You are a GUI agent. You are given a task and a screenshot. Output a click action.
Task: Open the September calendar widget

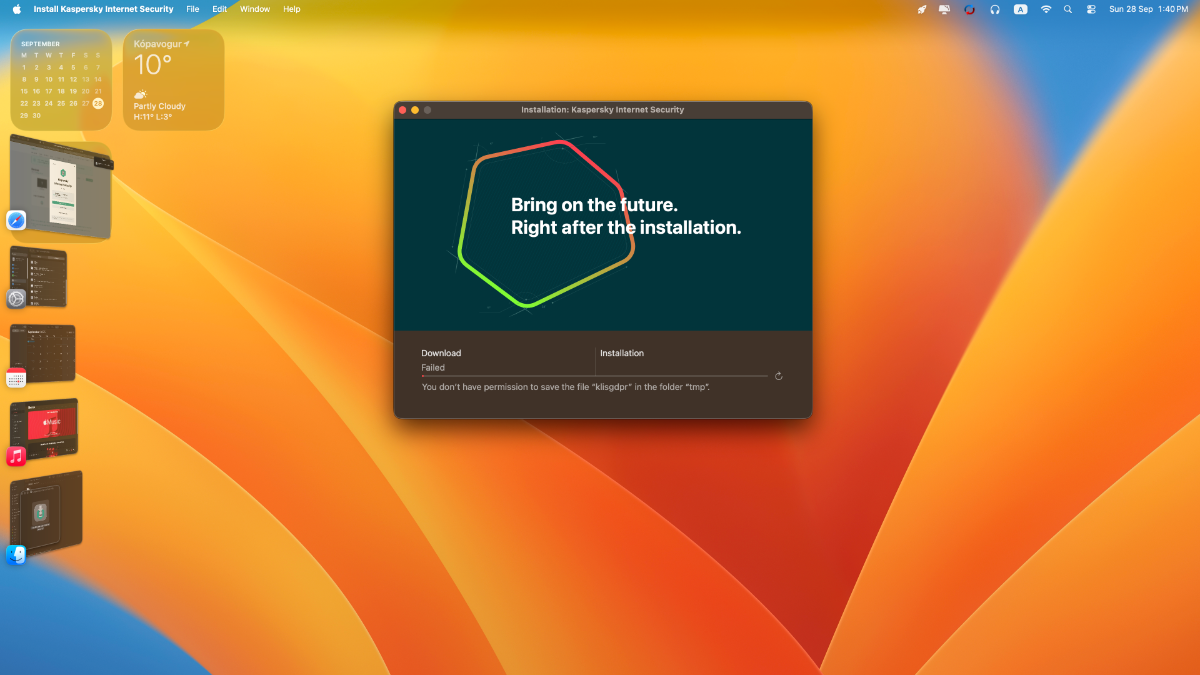pos(62,80)
